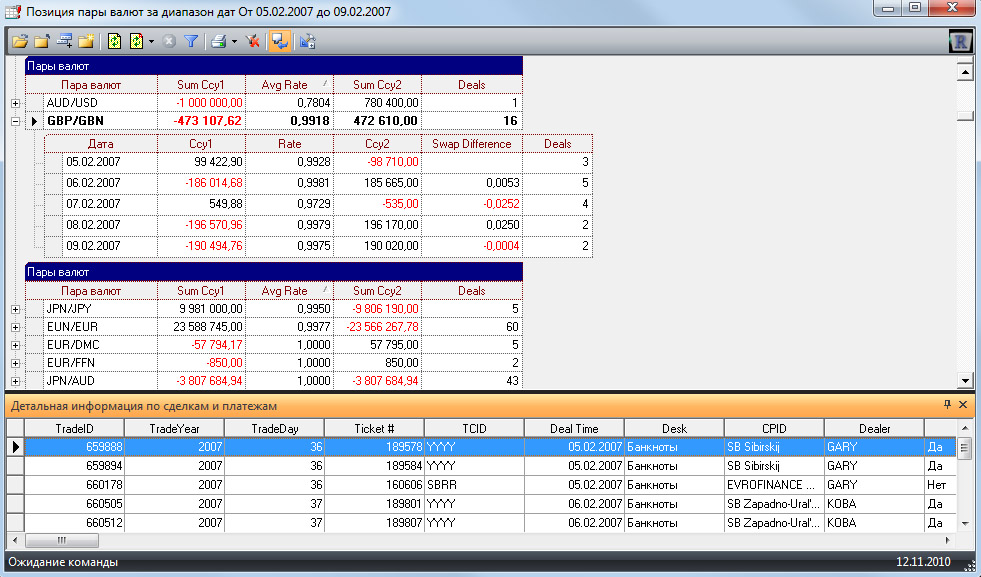Screen dimensions: 981x577
Task: Click the add row toolbar icon
Action: point(64,42)
